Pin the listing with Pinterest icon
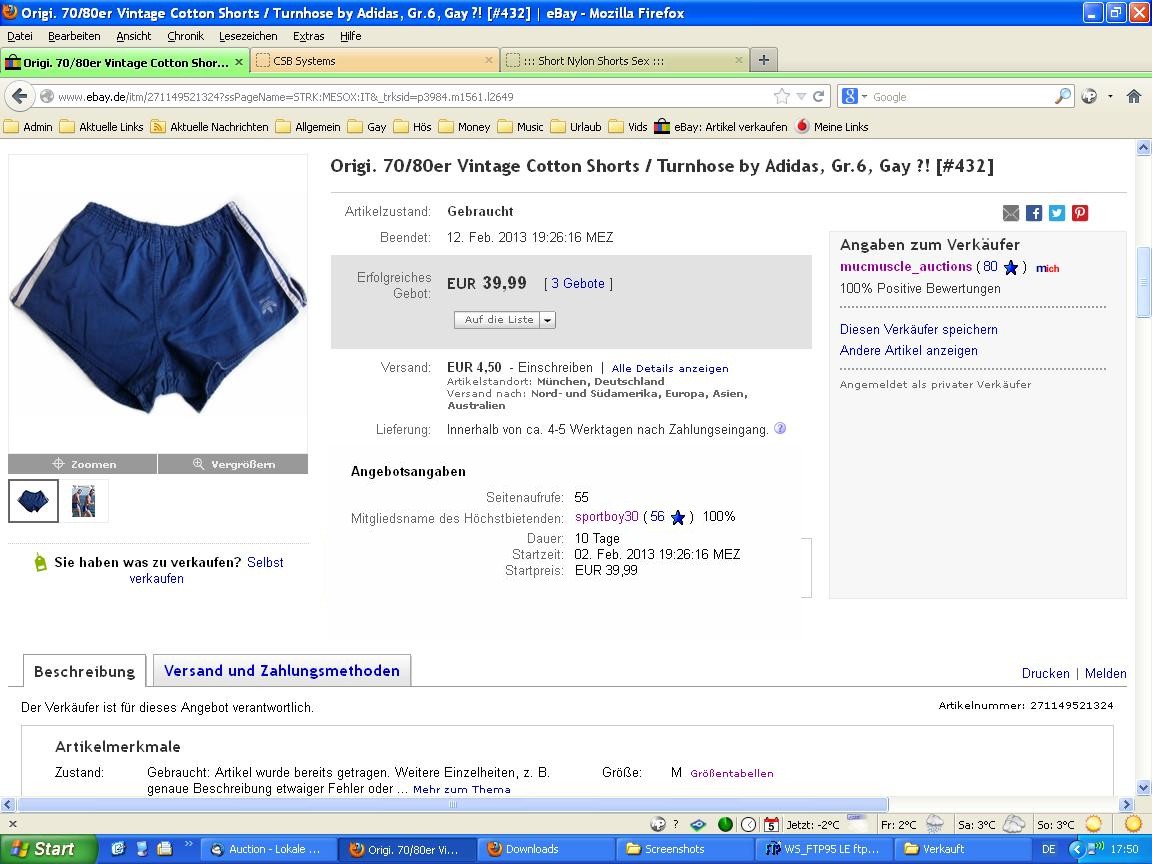 (x=1080, y=213)
